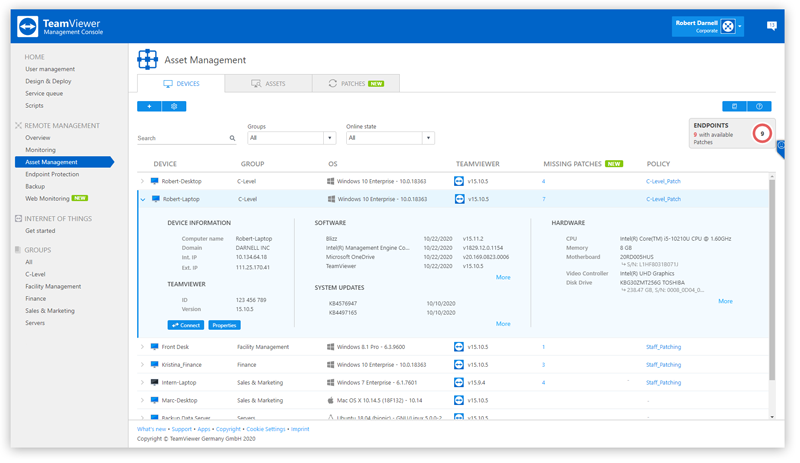Viewport: 800px width, 463px height.
Task: Open User management in sidebar
Action: pyautogui.click(x=50, y=69)
